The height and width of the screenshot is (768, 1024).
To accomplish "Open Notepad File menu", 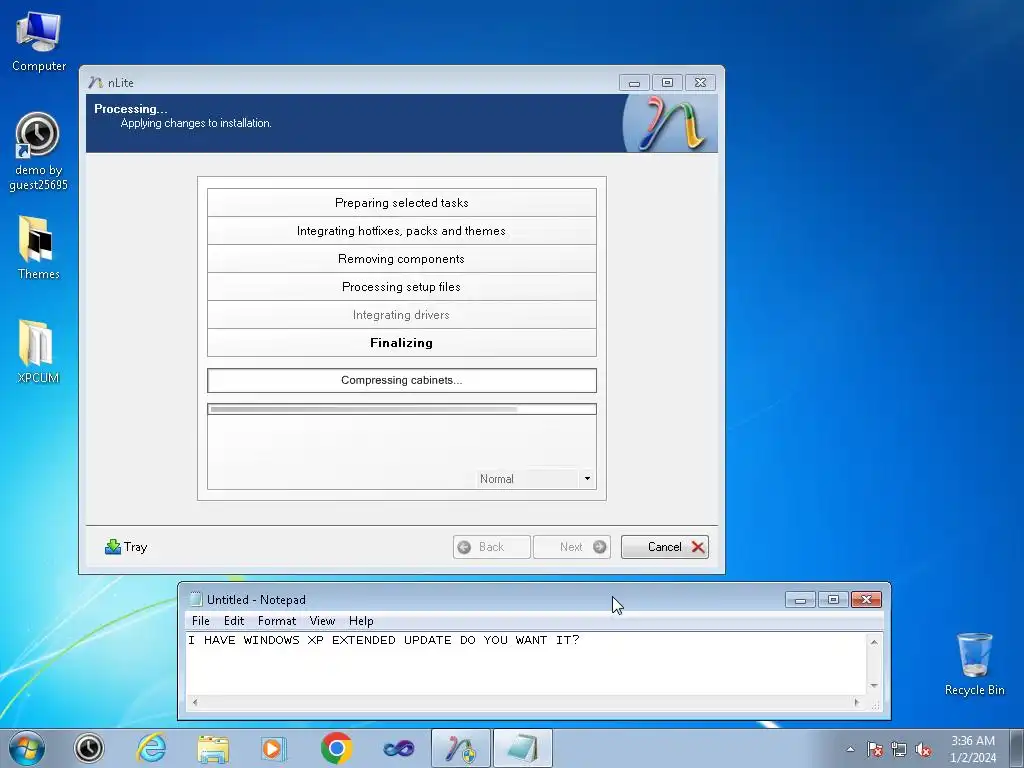I will (200, 620).
